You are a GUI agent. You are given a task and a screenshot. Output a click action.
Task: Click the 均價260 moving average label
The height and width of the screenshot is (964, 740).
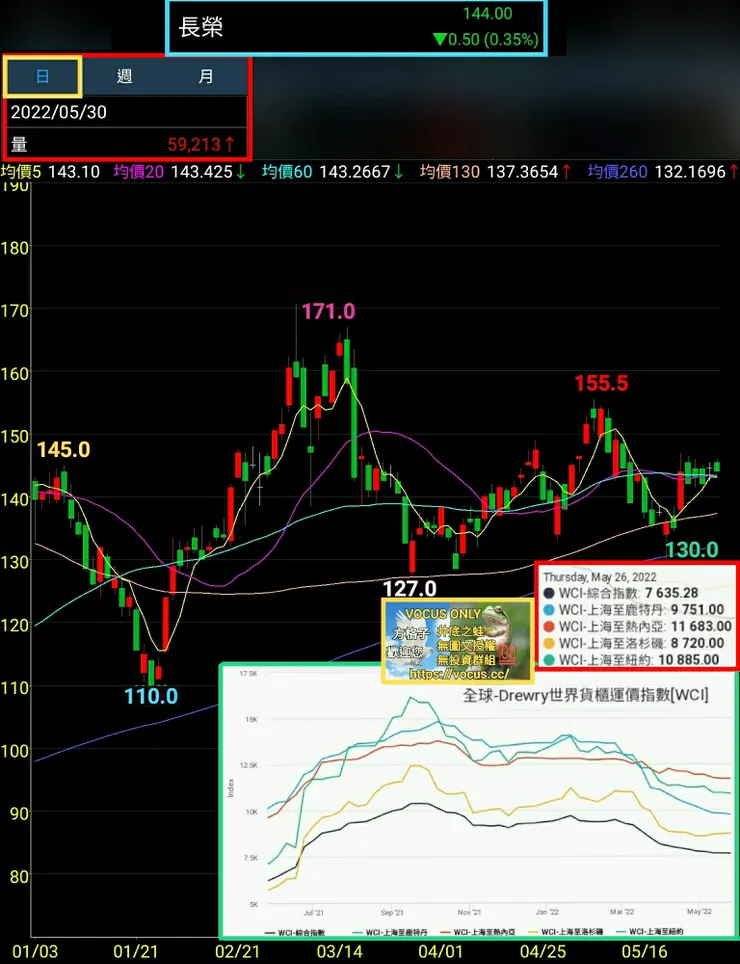click(617, 172)
